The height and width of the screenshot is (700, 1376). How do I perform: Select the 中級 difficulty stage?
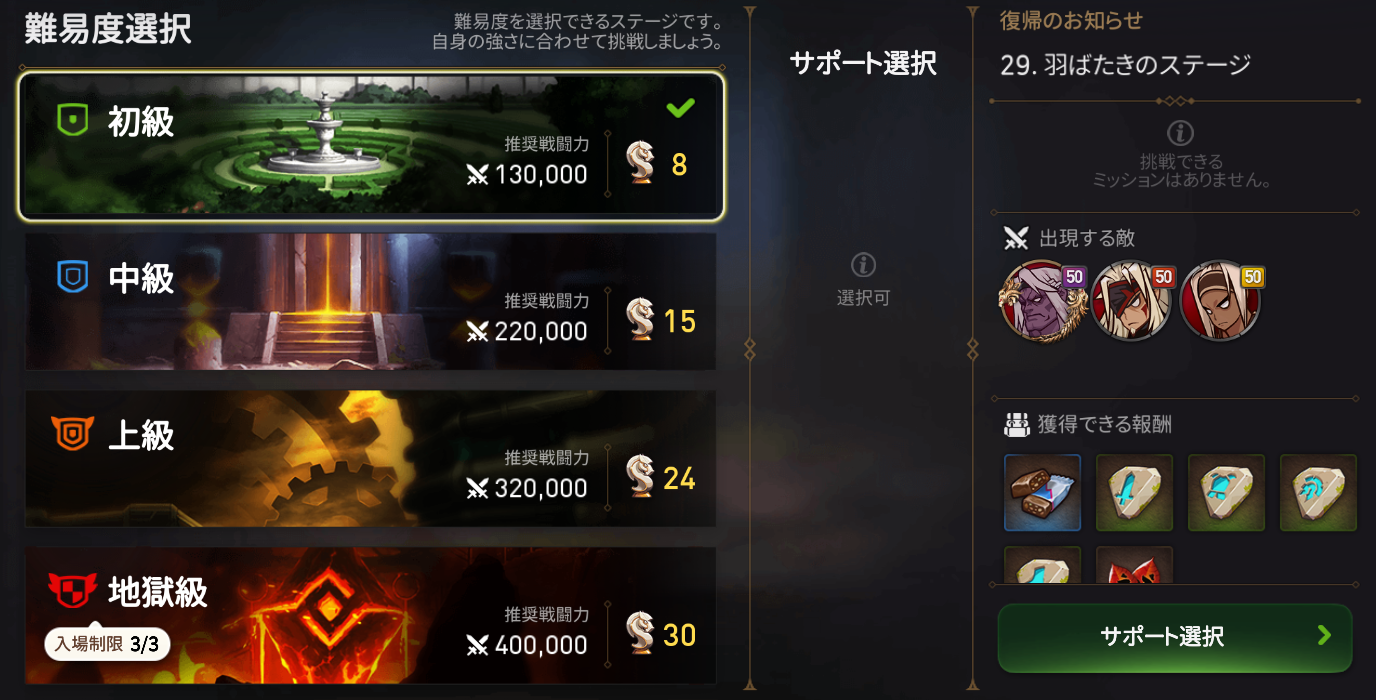[x=371, y=302]
